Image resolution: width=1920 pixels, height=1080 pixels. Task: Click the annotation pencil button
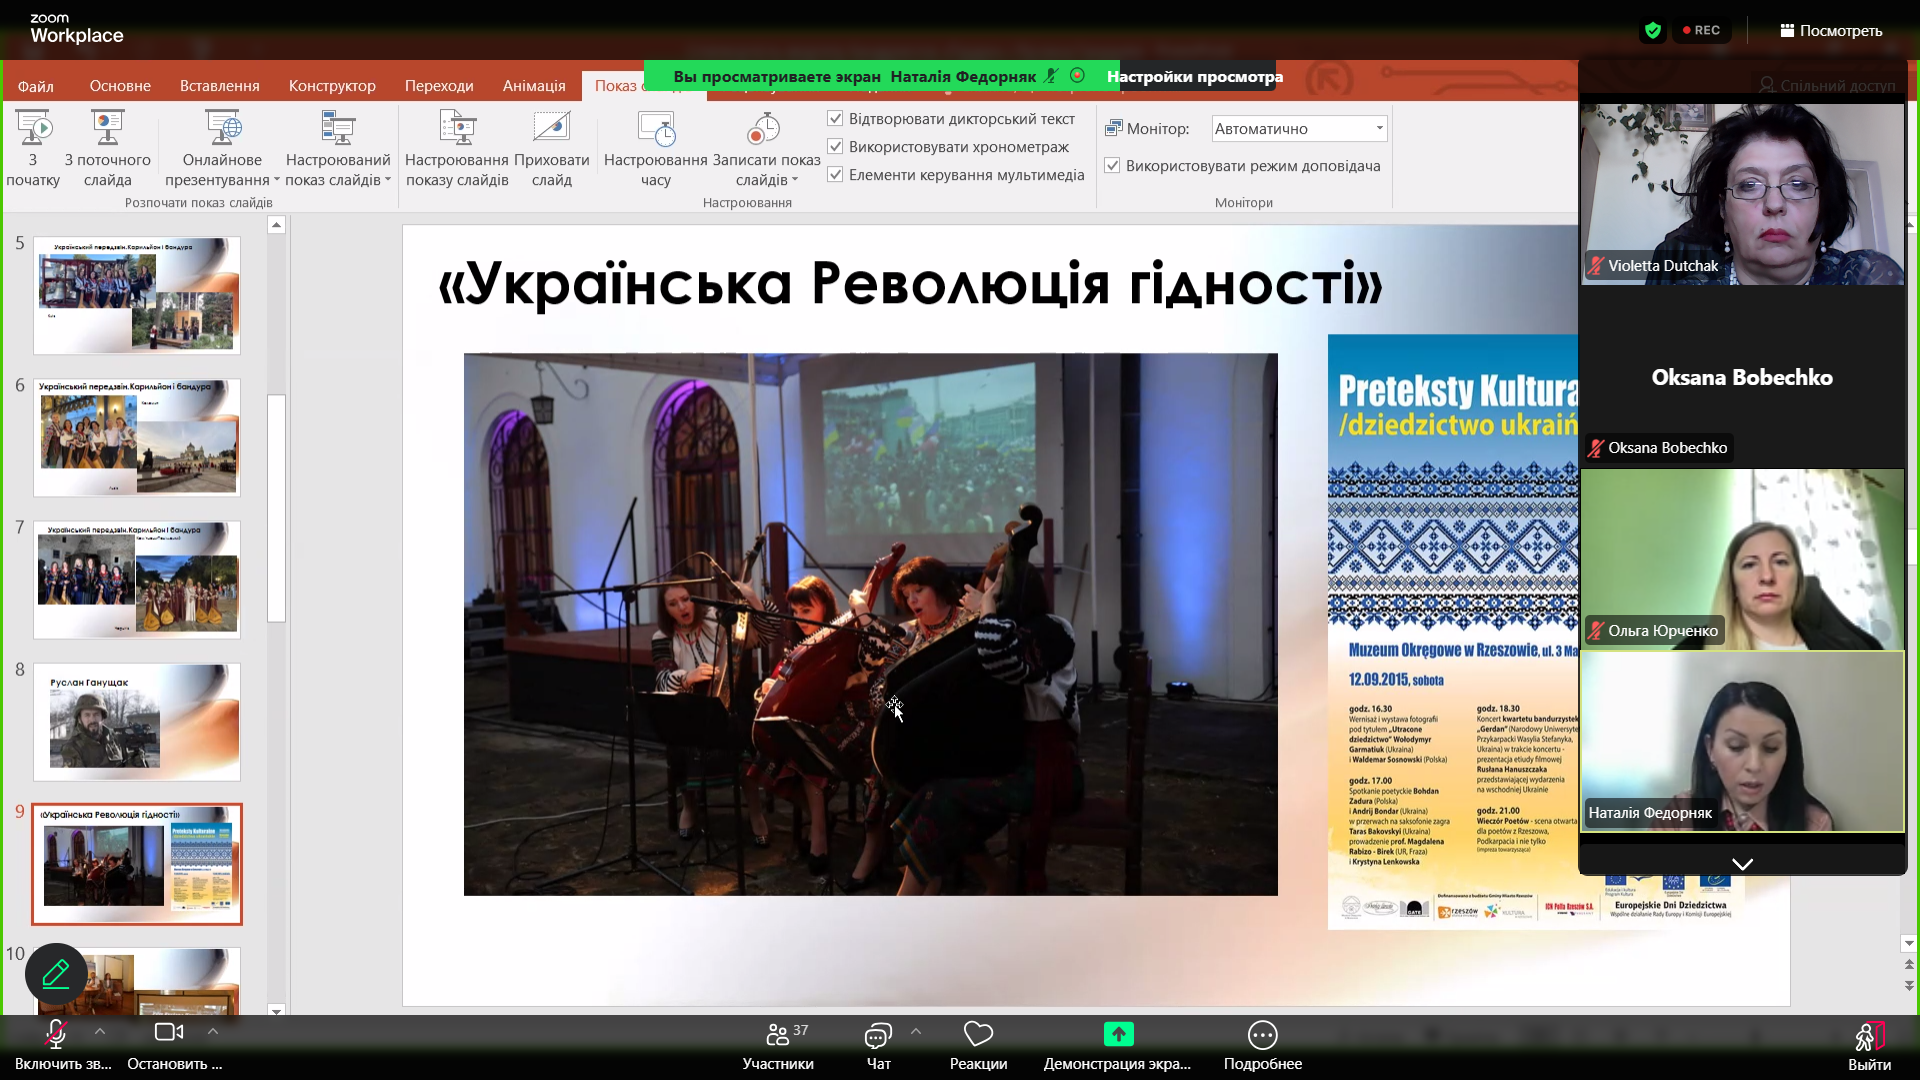point(56,974)
